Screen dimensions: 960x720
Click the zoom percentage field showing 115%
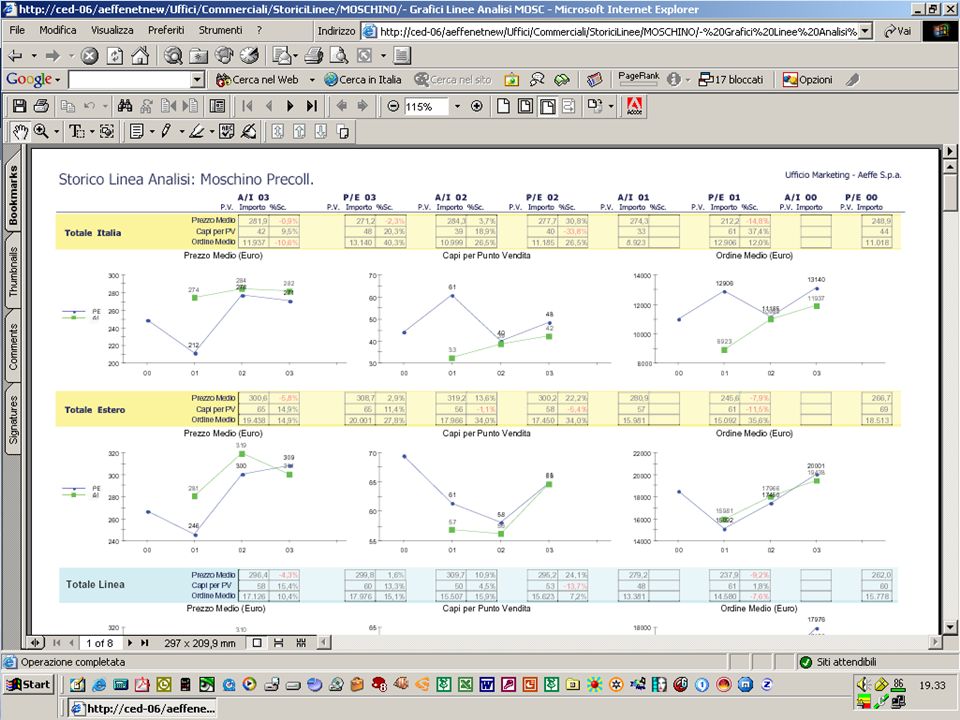426,107
